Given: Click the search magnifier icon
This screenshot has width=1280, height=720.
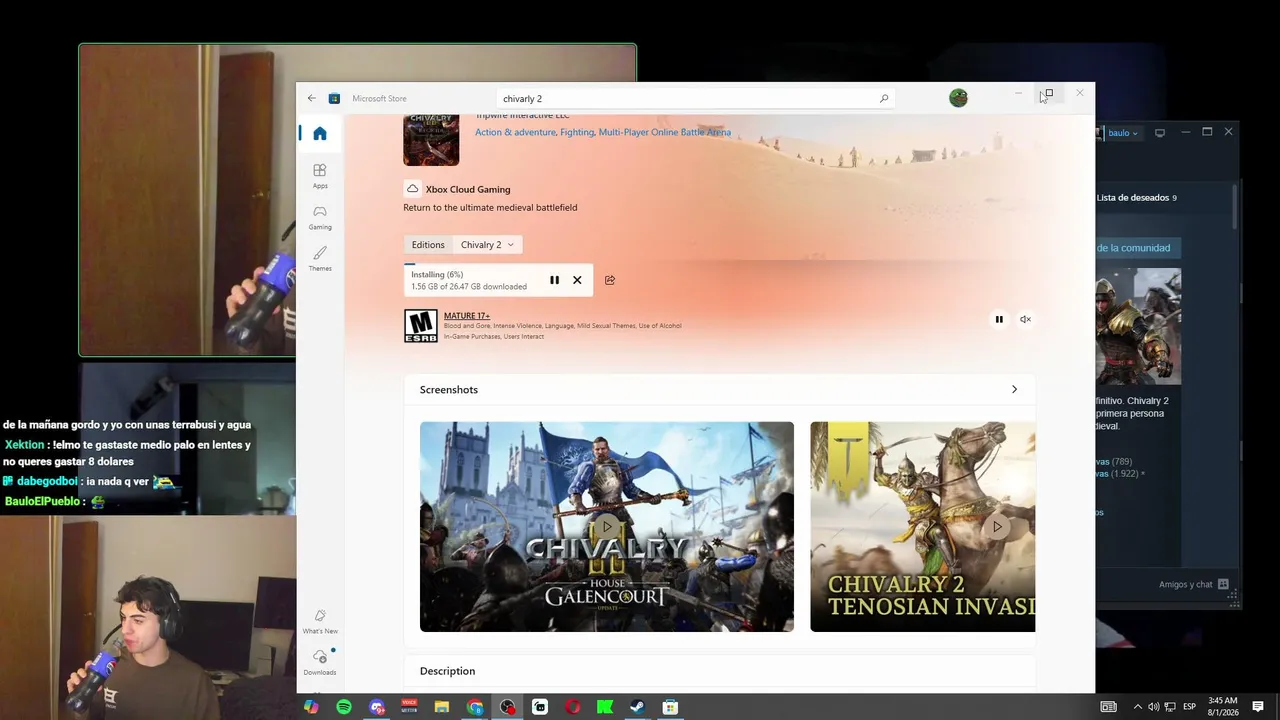Looking at the screenshot, I should (x=884, y=98).
